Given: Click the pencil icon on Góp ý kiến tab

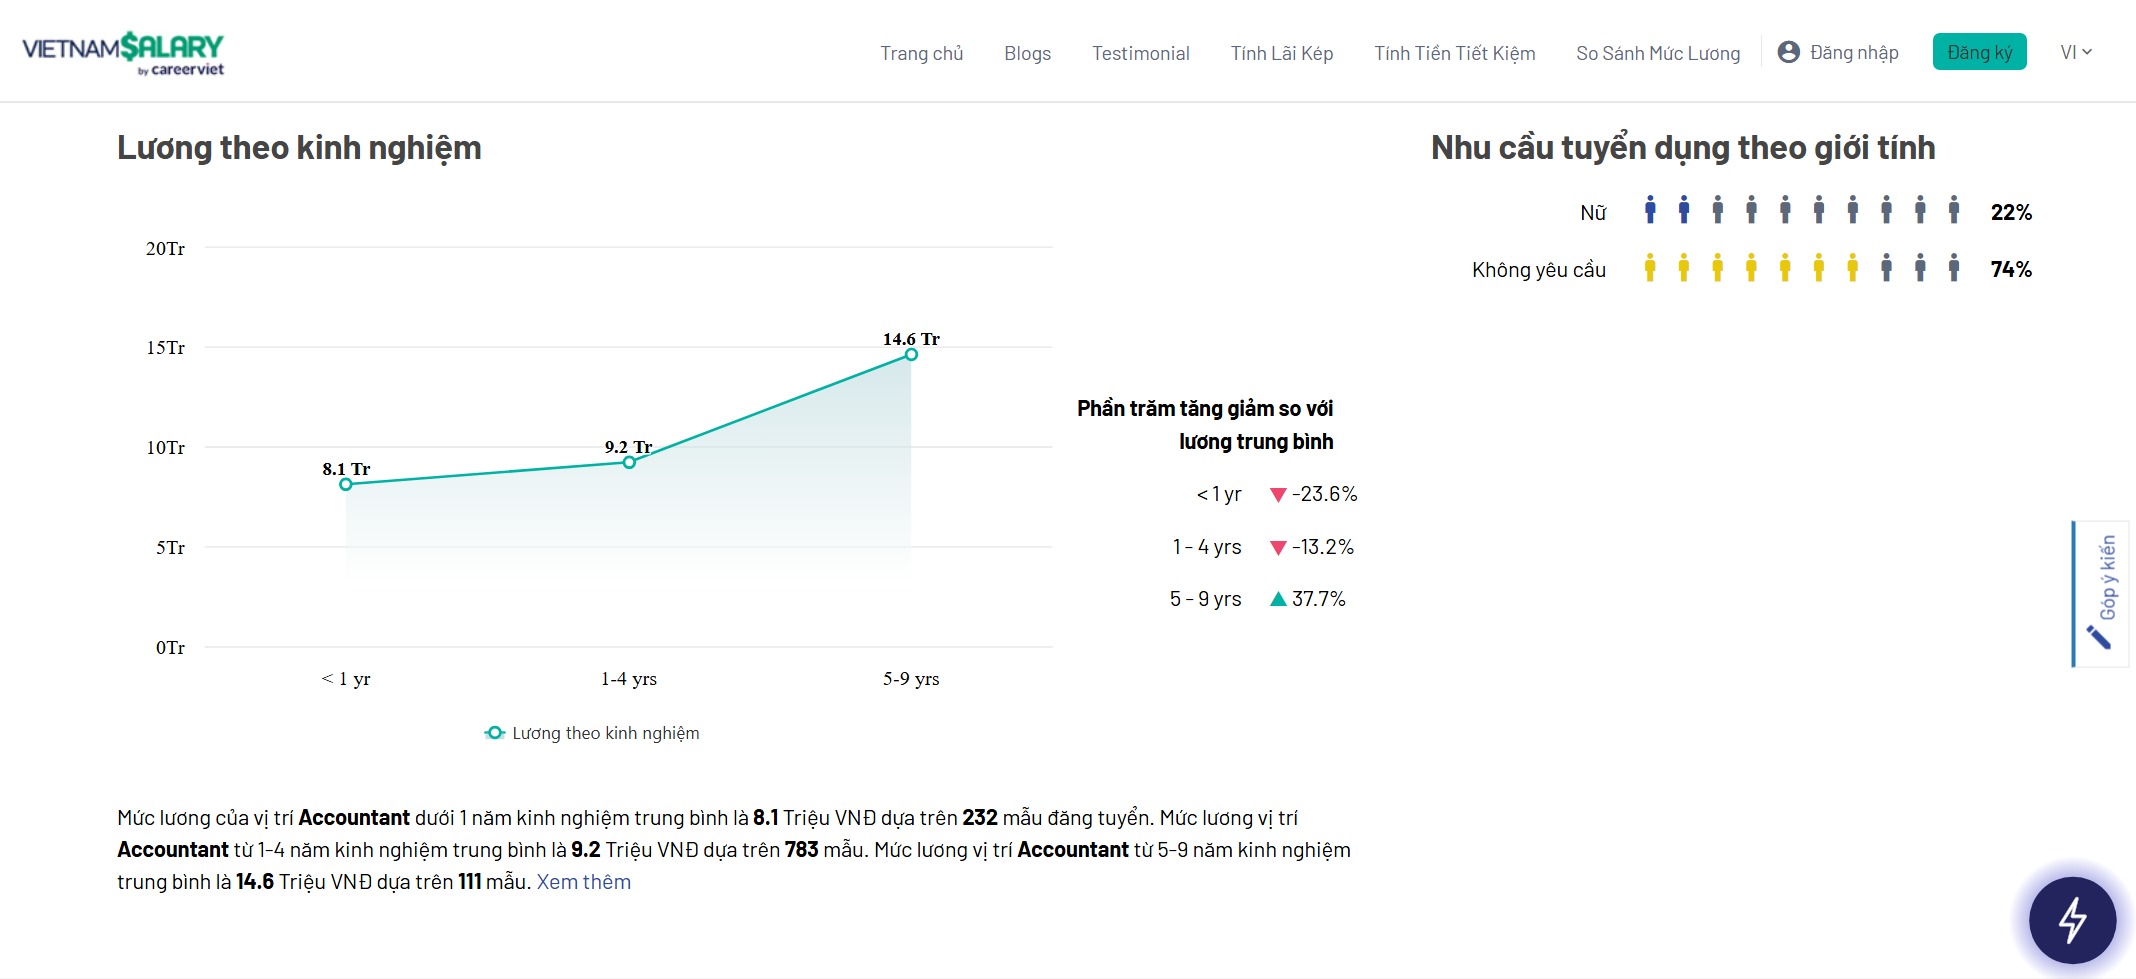Looking at the screenshot, I should click(x=2097, y=636).
